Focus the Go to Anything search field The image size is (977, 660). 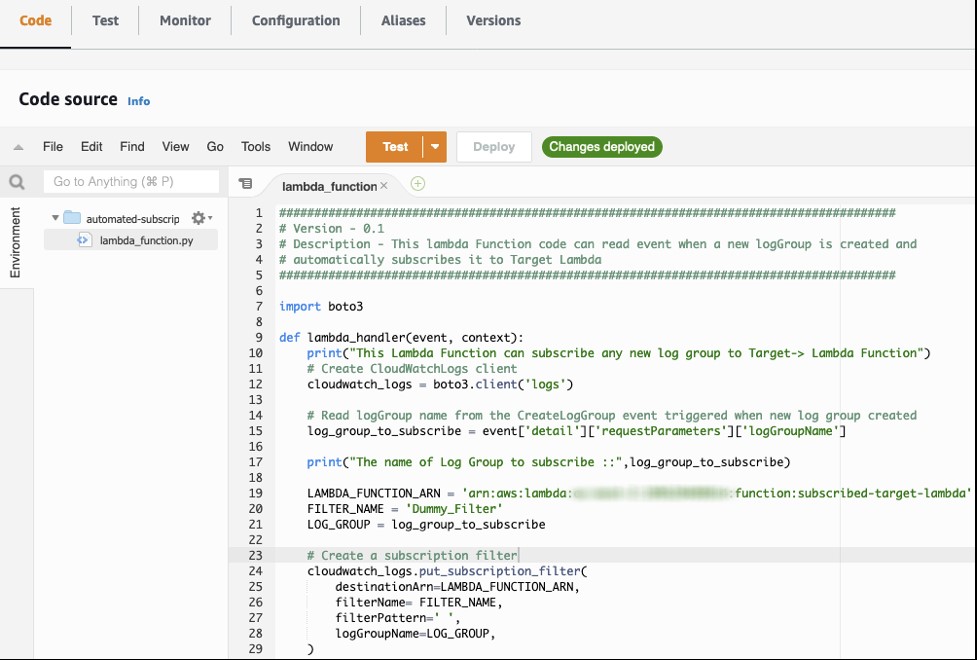click(131, 182)
